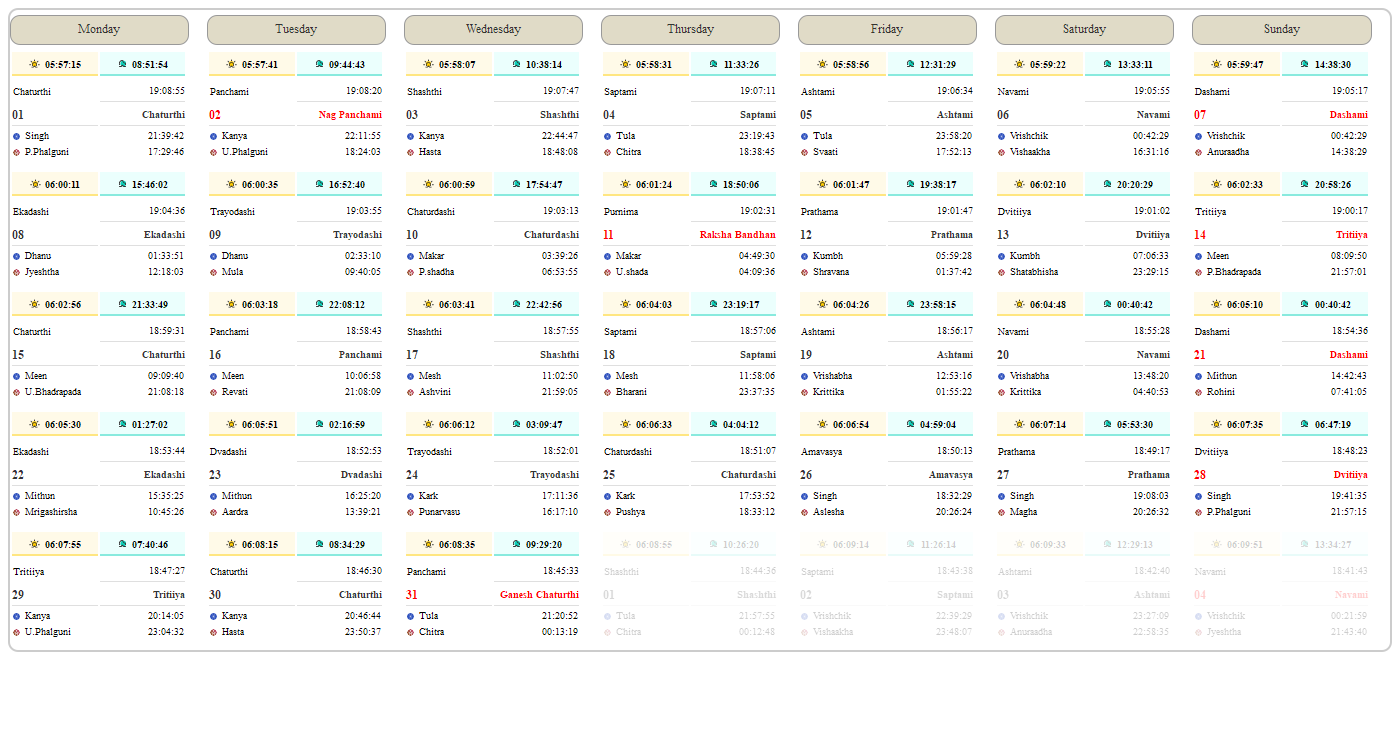This screenshot has height=750, width=1400.
Task: Click the Punarvasu nakshatra text
Action: click(x=441, y=512)
